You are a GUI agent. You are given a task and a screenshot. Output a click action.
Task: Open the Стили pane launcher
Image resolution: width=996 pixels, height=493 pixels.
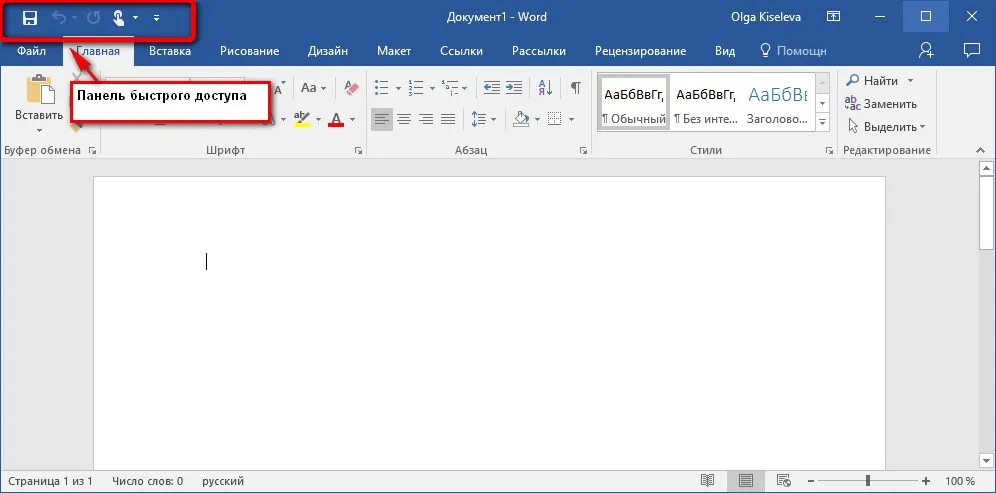coord(829,151)
